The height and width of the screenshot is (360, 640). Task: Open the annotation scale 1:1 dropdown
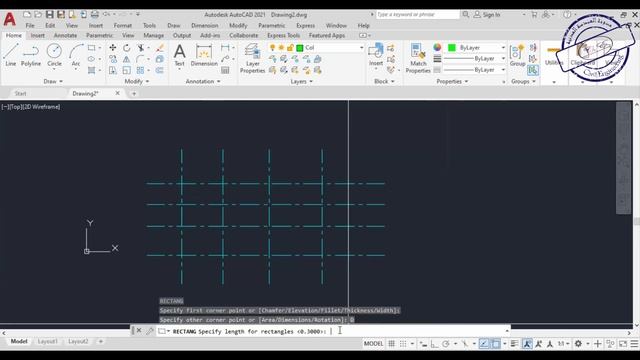(564, 344)
